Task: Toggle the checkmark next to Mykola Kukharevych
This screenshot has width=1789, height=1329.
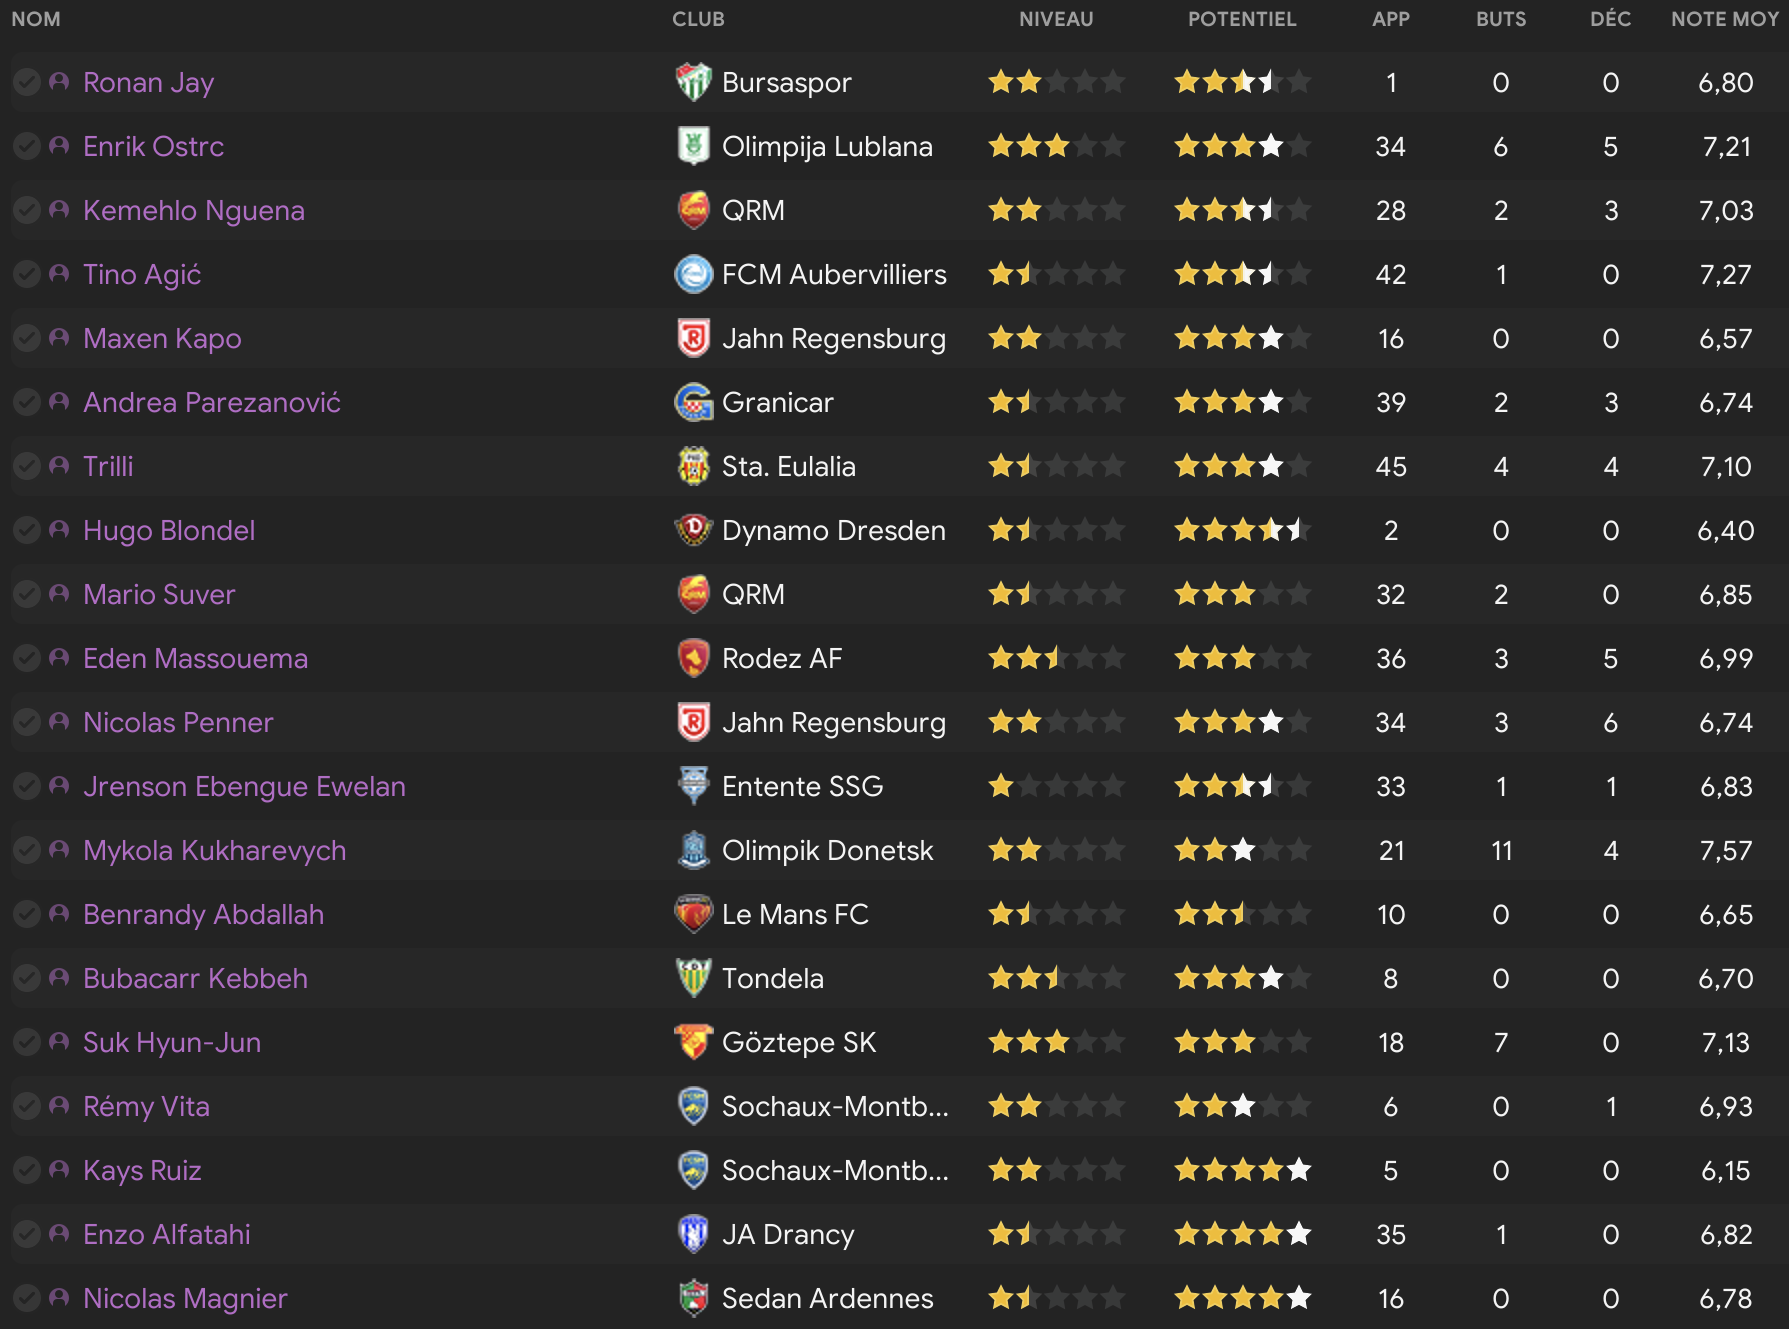Action: coord(27,850)
